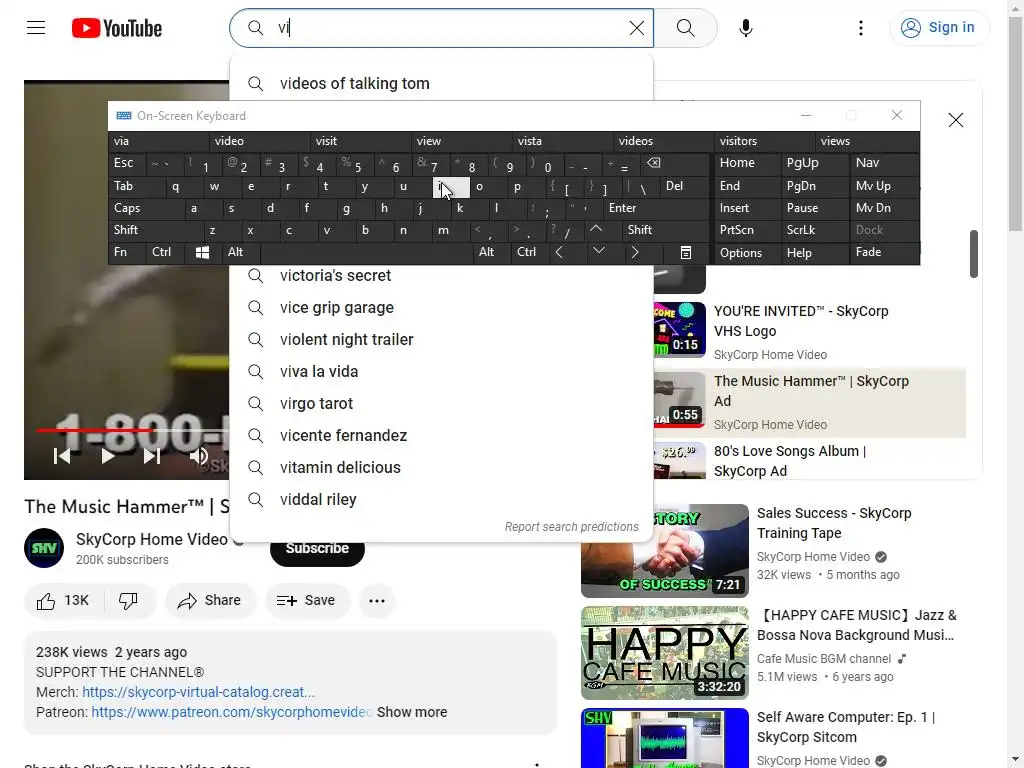Toggle ScrLk key on On-Screen Keyboard
The width and height of the screenshot is (1024, 768).
click(814, 230)
